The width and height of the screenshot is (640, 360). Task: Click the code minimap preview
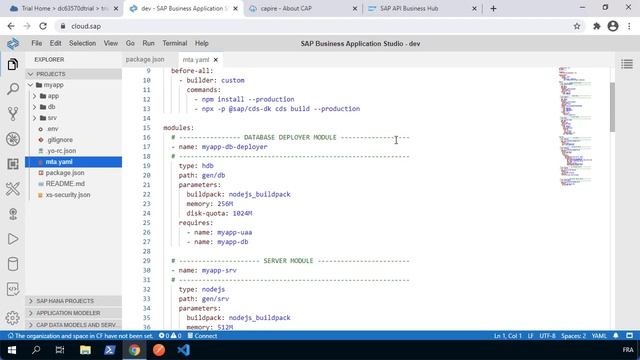tap(575, 126)
